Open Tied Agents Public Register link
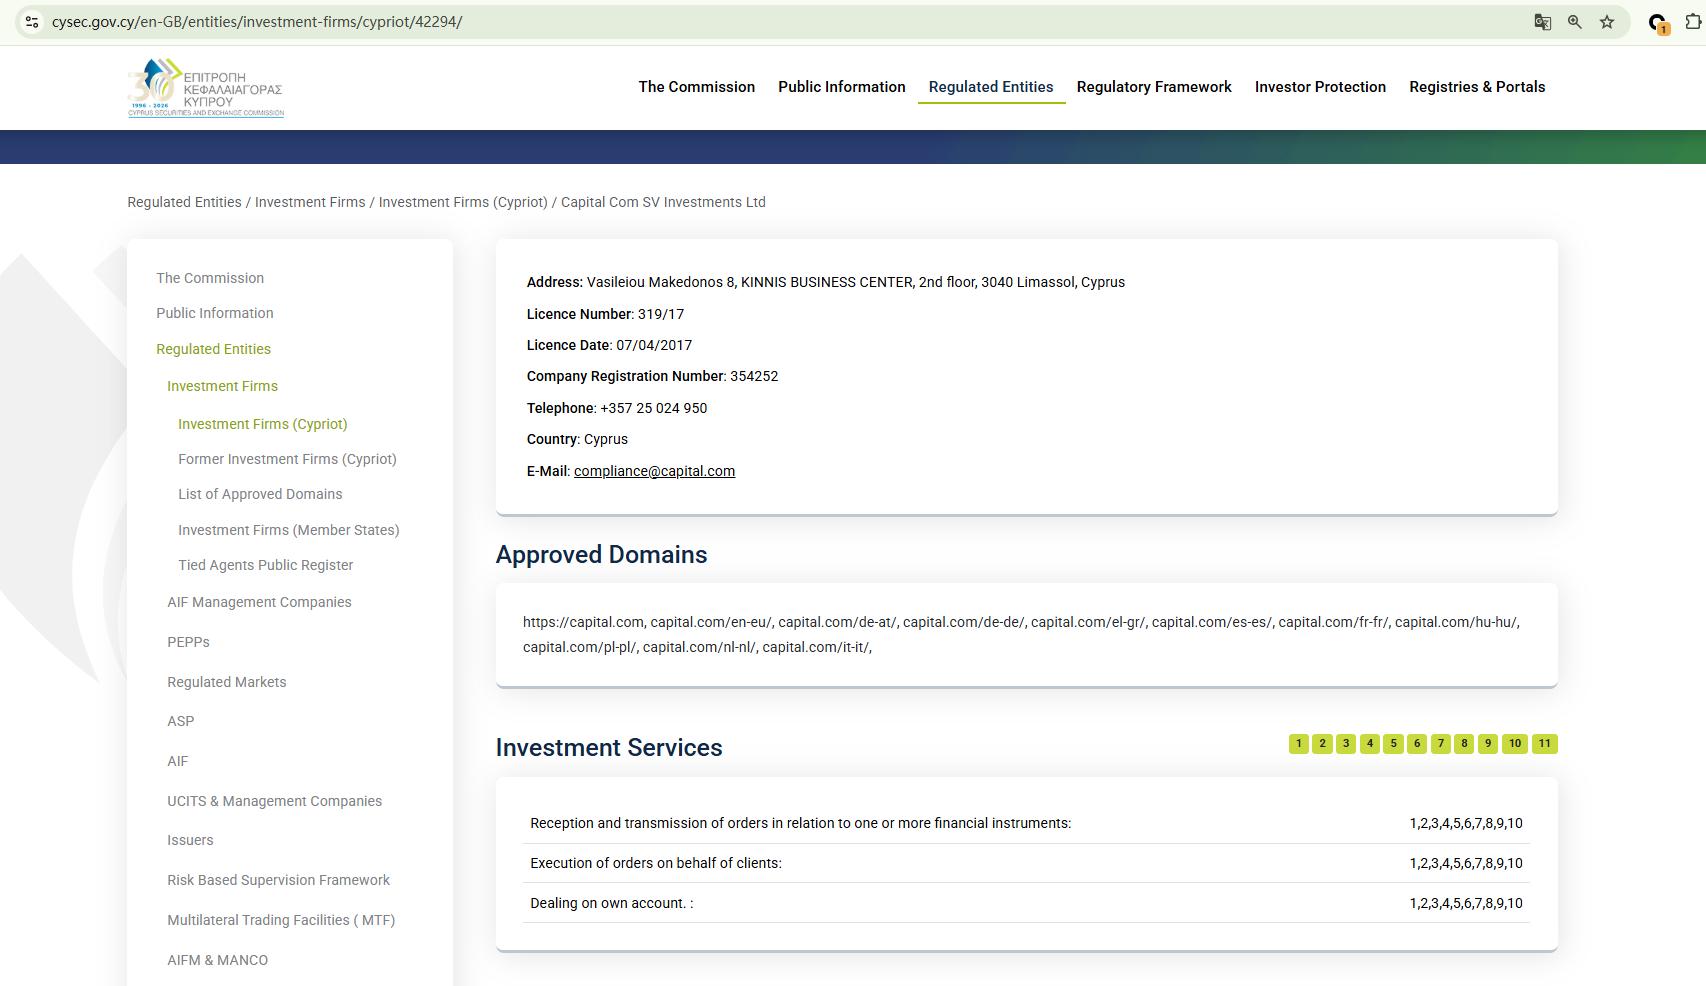Image resolution: width=1706 pixels, height=986 pixels. (x=265, y=565)
